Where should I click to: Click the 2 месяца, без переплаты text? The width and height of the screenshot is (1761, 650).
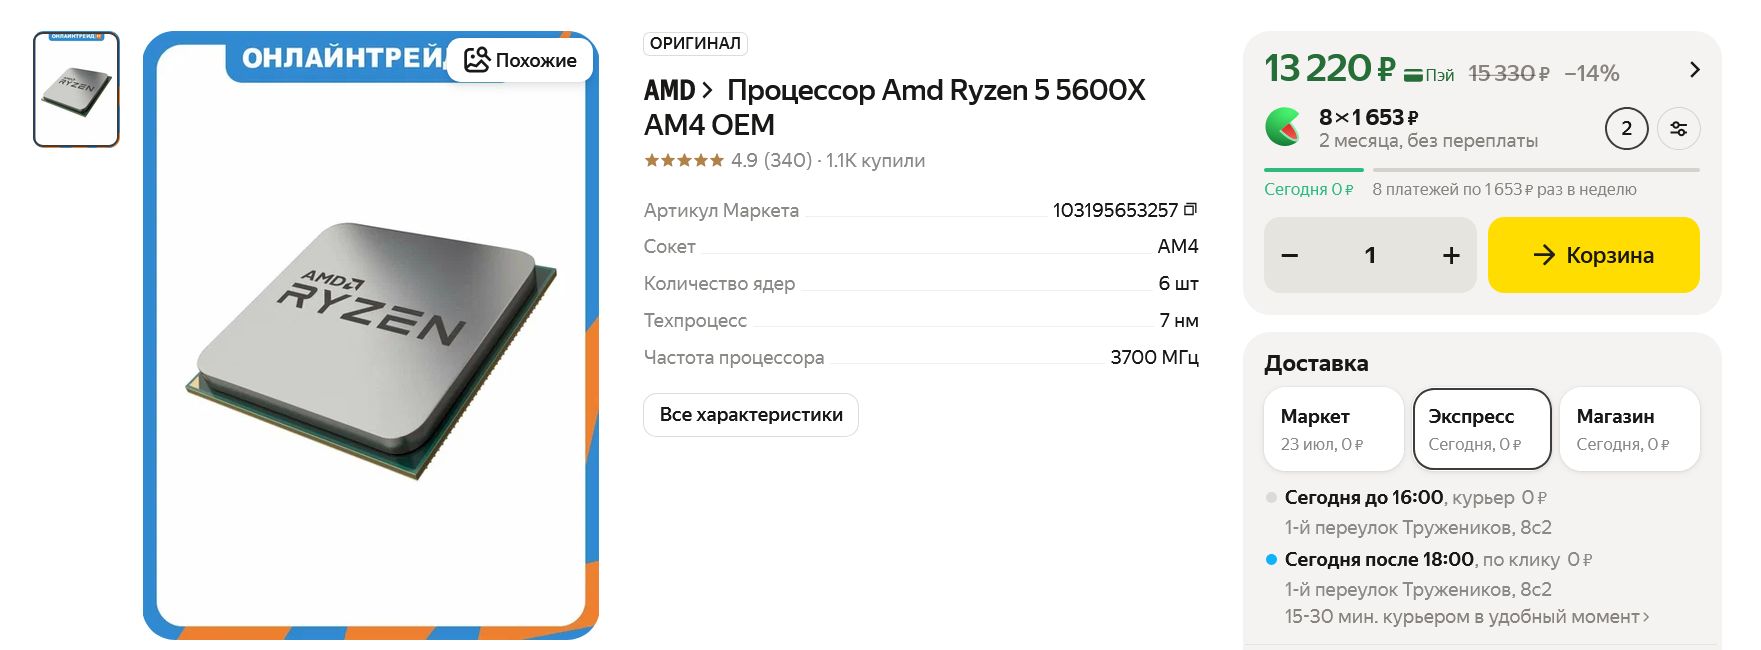point(1428,141)
